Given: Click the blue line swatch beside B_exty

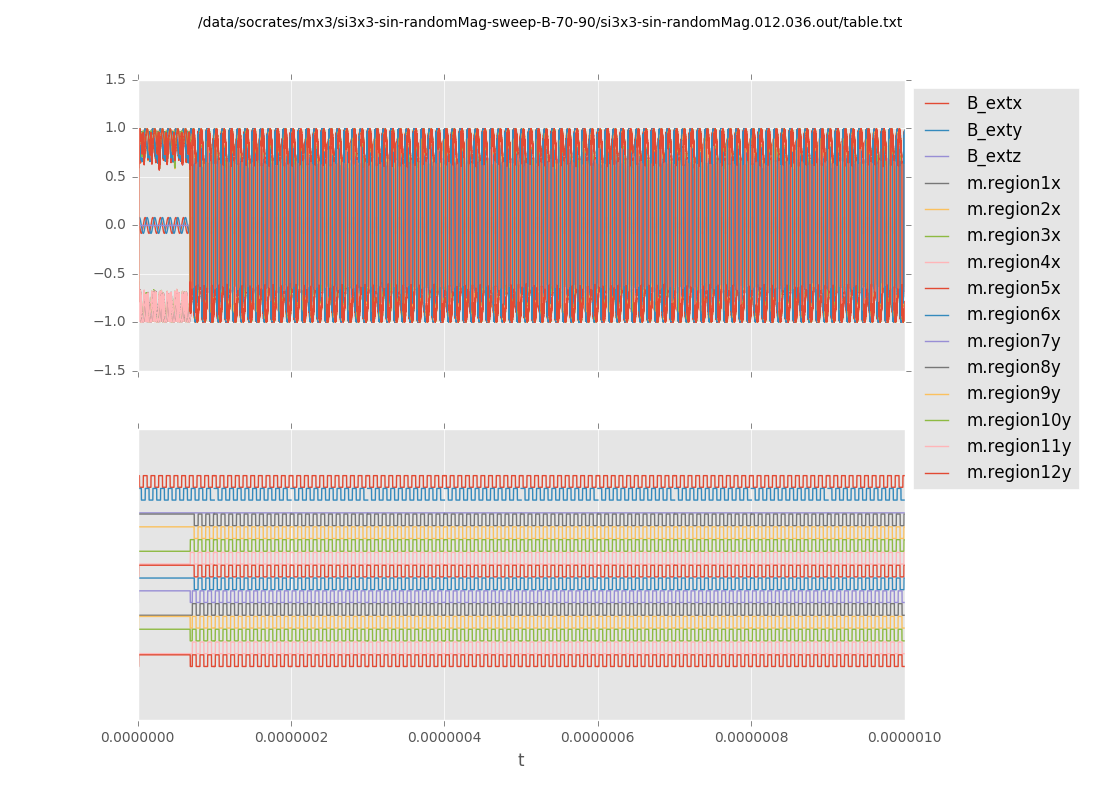Looking at the screenshot, I should tap(937, 130).
